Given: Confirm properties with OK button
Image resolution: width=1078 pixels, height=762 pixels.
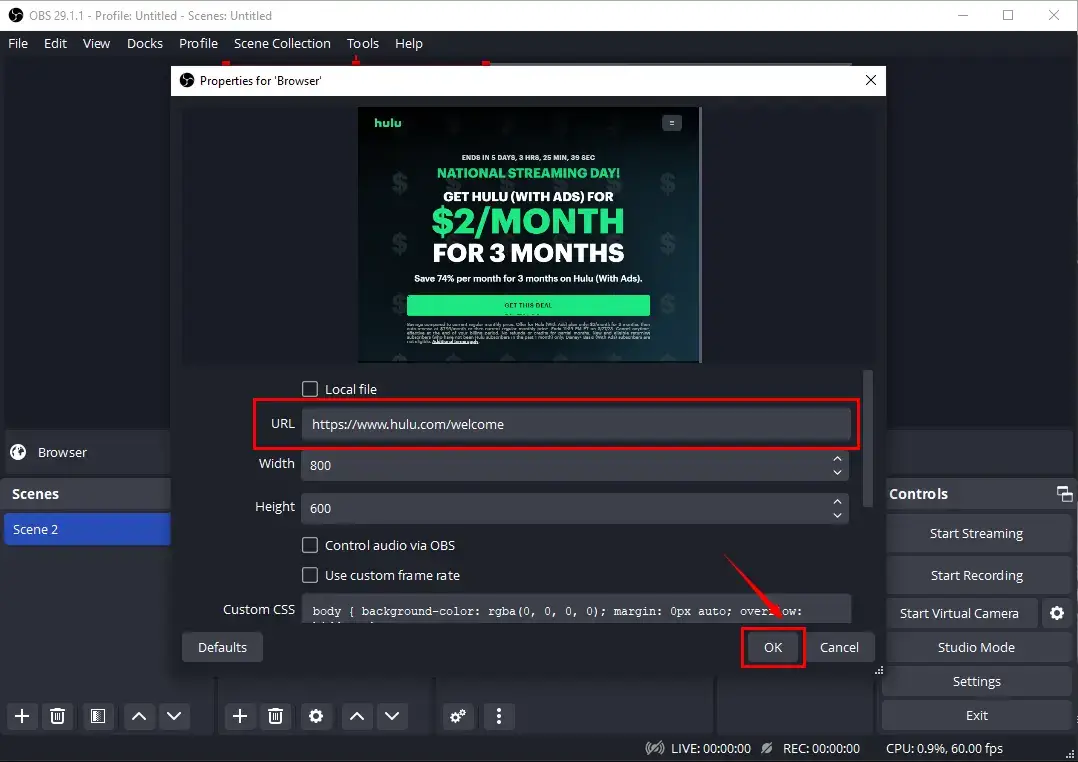Looking at the screenshot, I should point(773,647).
